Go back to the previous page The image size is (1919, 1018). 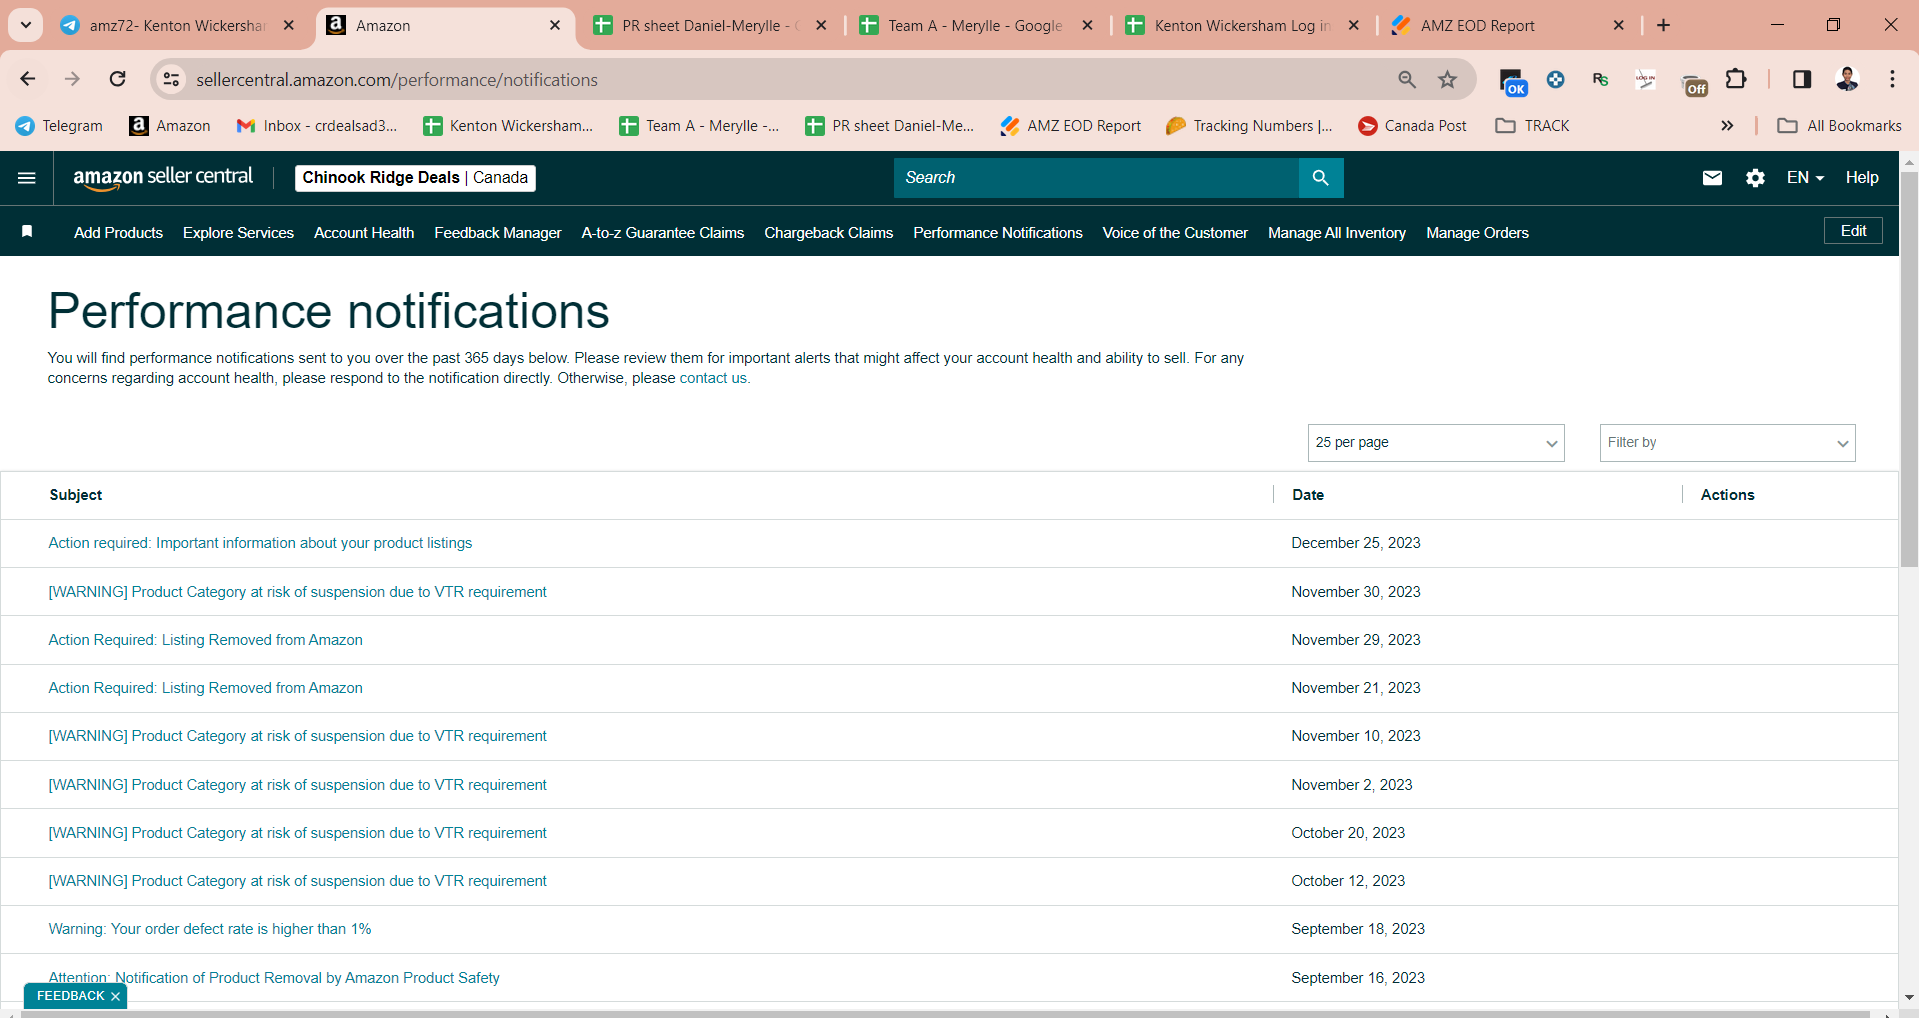point(28,79)
